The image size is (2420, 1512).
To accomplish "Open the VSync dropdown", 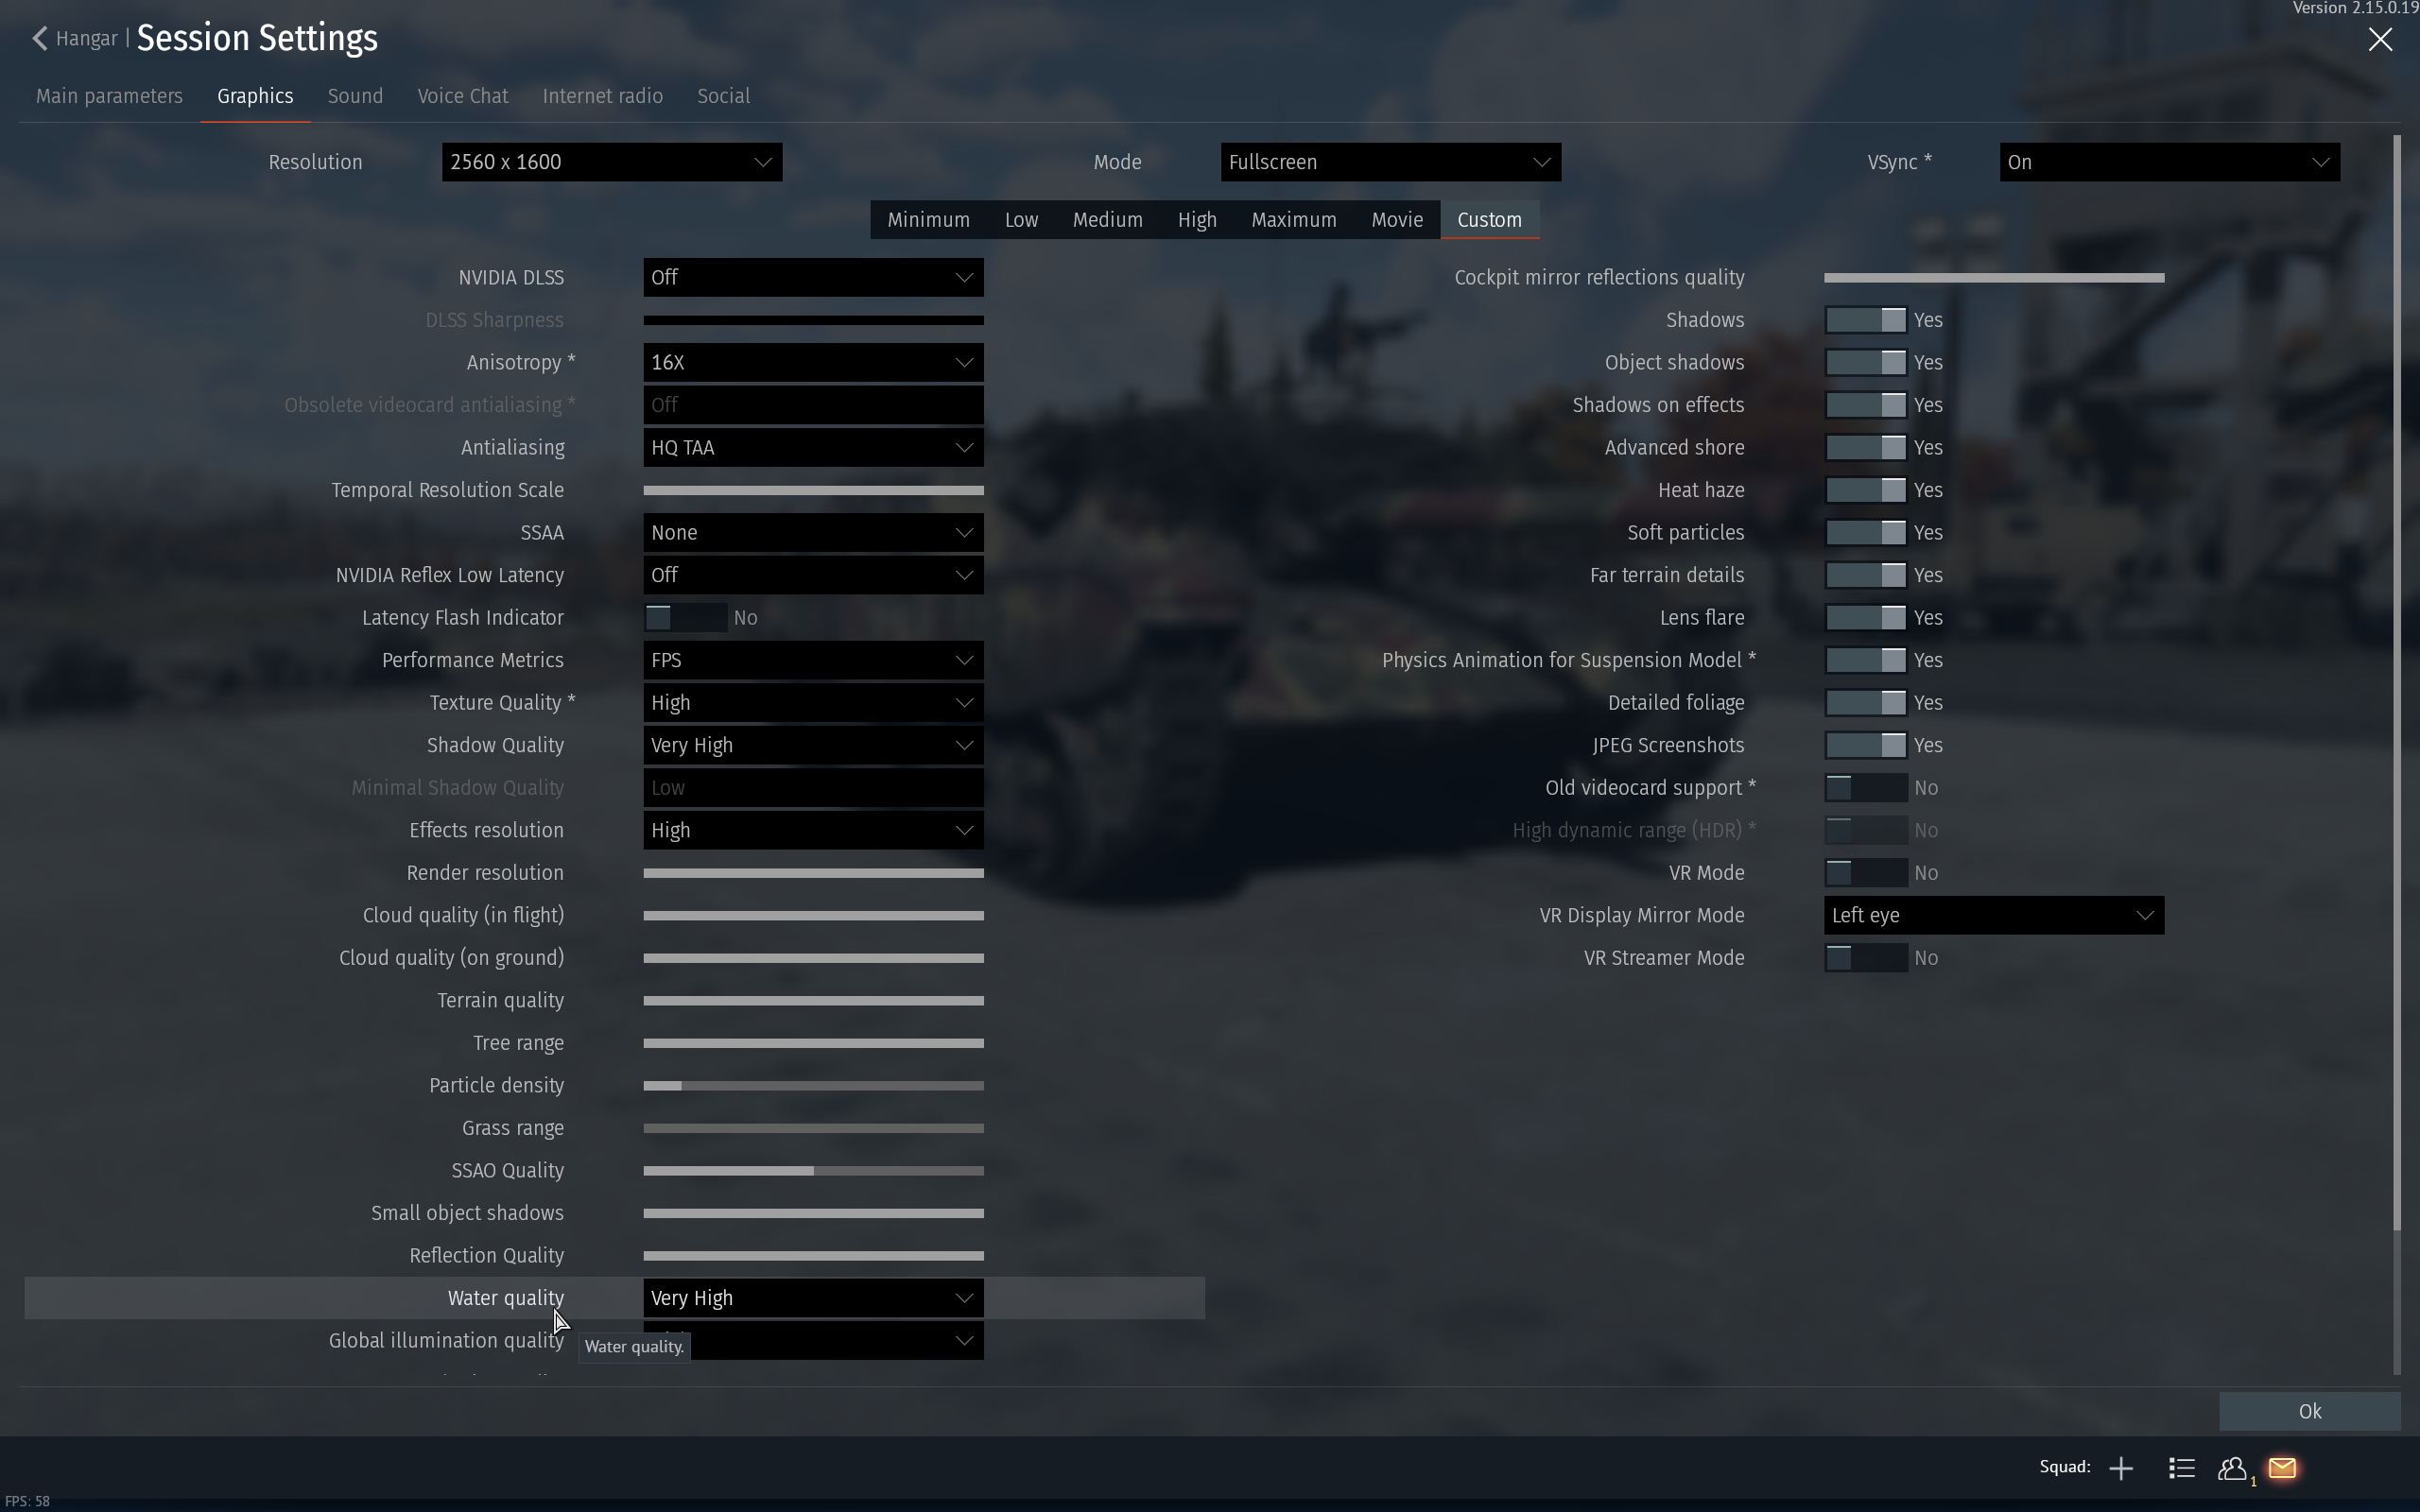I will [2169, 162].
